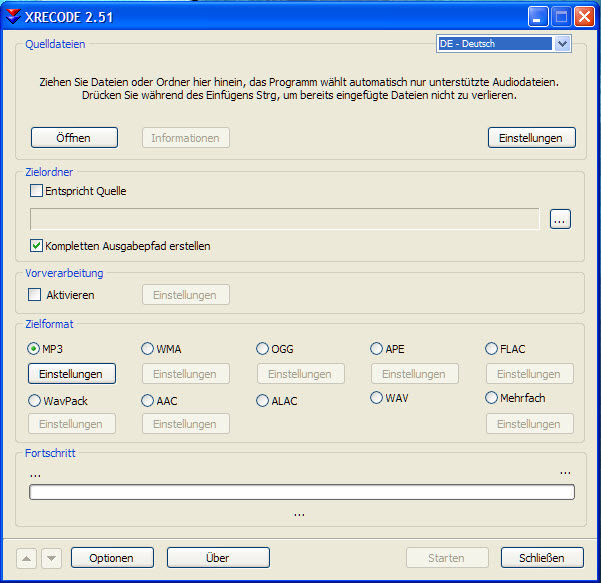The height and width of the screenshot is (583, 601).
Task: Click the Öffnen button
Action: coord(74,138)
